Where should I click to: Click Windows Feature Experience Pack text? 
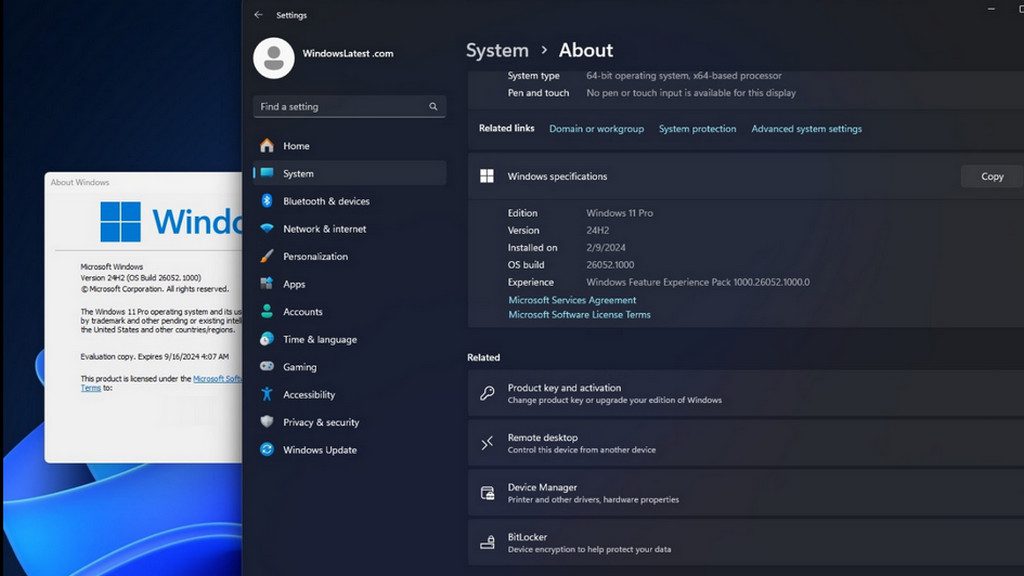click(697, 282)
